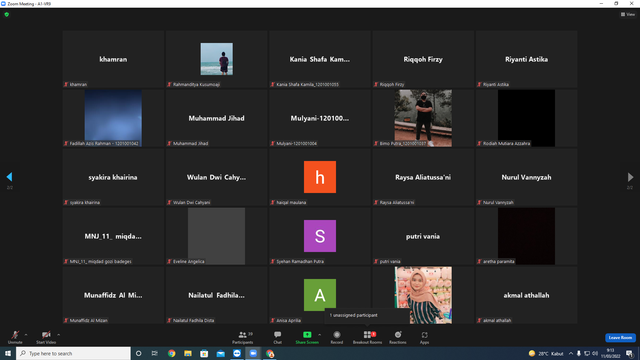Select syakira khairina's tile

113,177
